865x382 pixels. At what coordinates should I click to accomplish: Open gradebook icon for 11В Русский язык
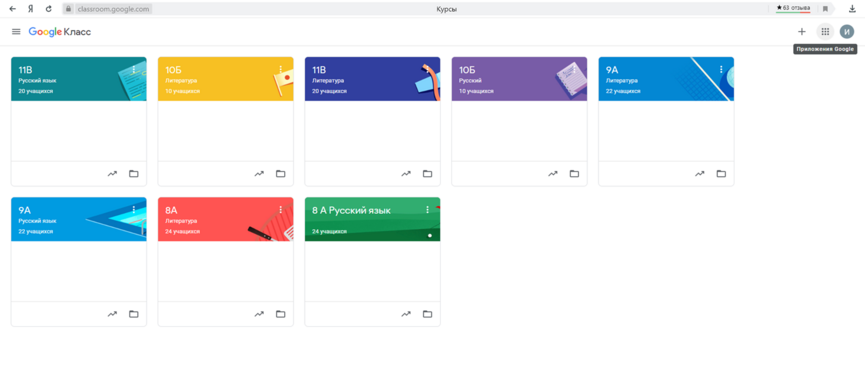point(113,173)
